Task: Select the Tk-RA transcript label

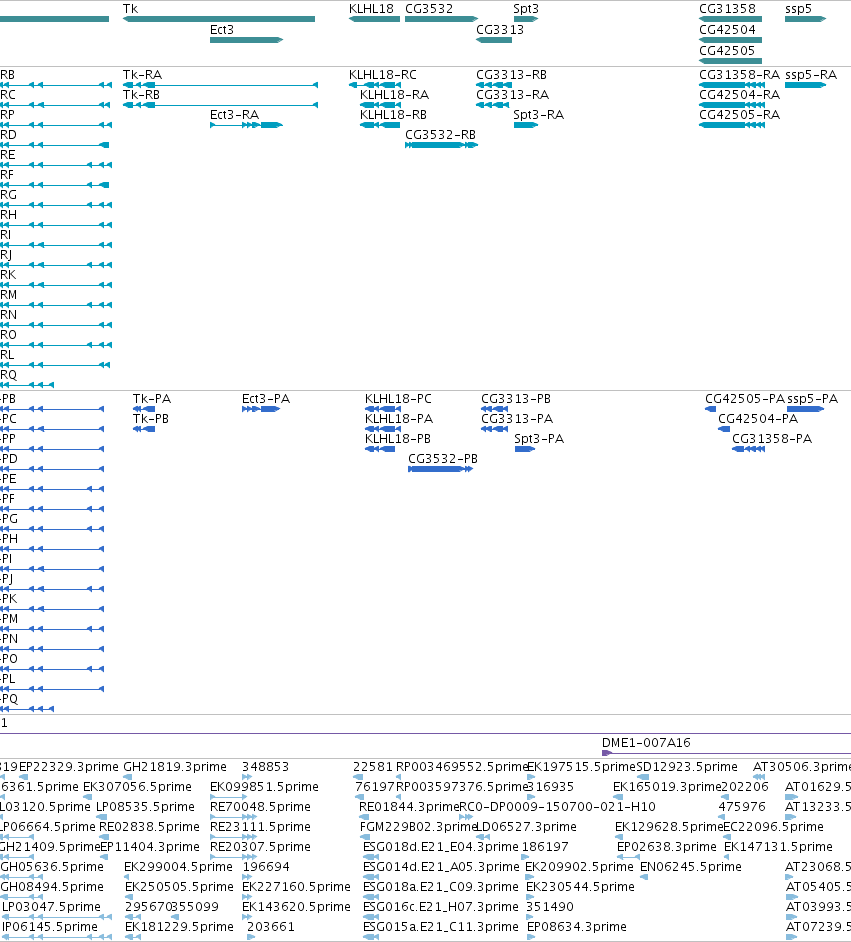Action: pyautogui.click(x=142, y=75)
